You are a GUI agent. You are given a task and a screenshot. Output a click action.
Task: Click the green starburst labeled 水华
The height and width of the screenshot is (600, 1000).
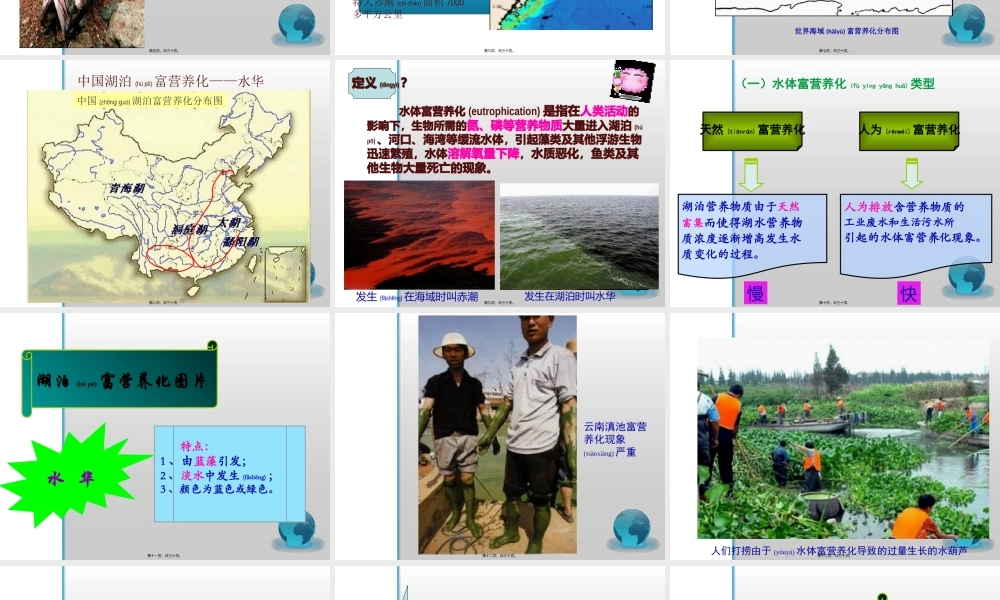coord(70,476)
